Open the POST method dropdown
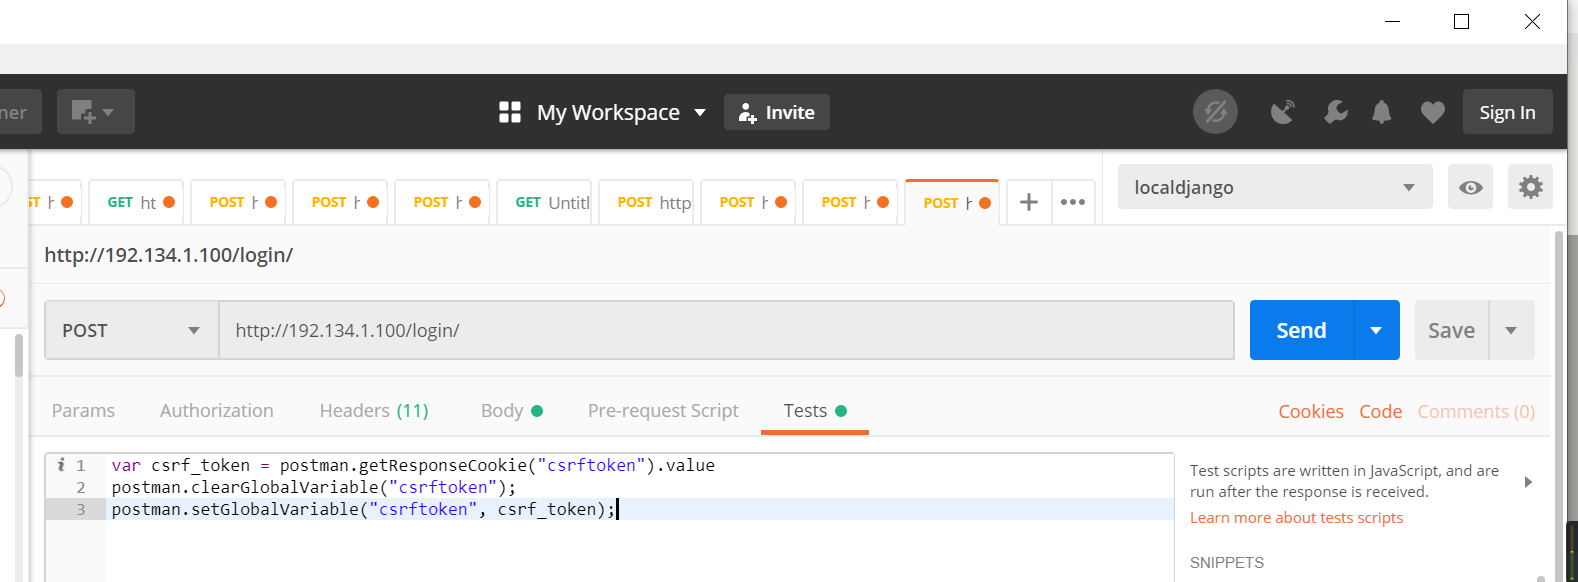 point(131,330)
